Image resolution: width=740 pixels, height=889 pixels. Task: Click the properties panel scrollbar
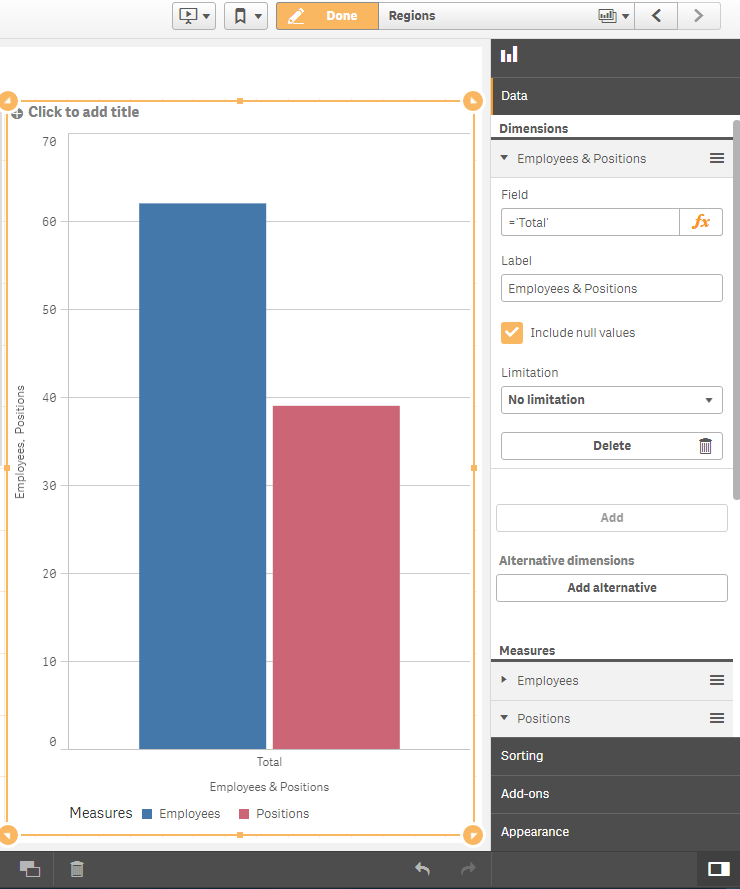click(x=736, y=310)
